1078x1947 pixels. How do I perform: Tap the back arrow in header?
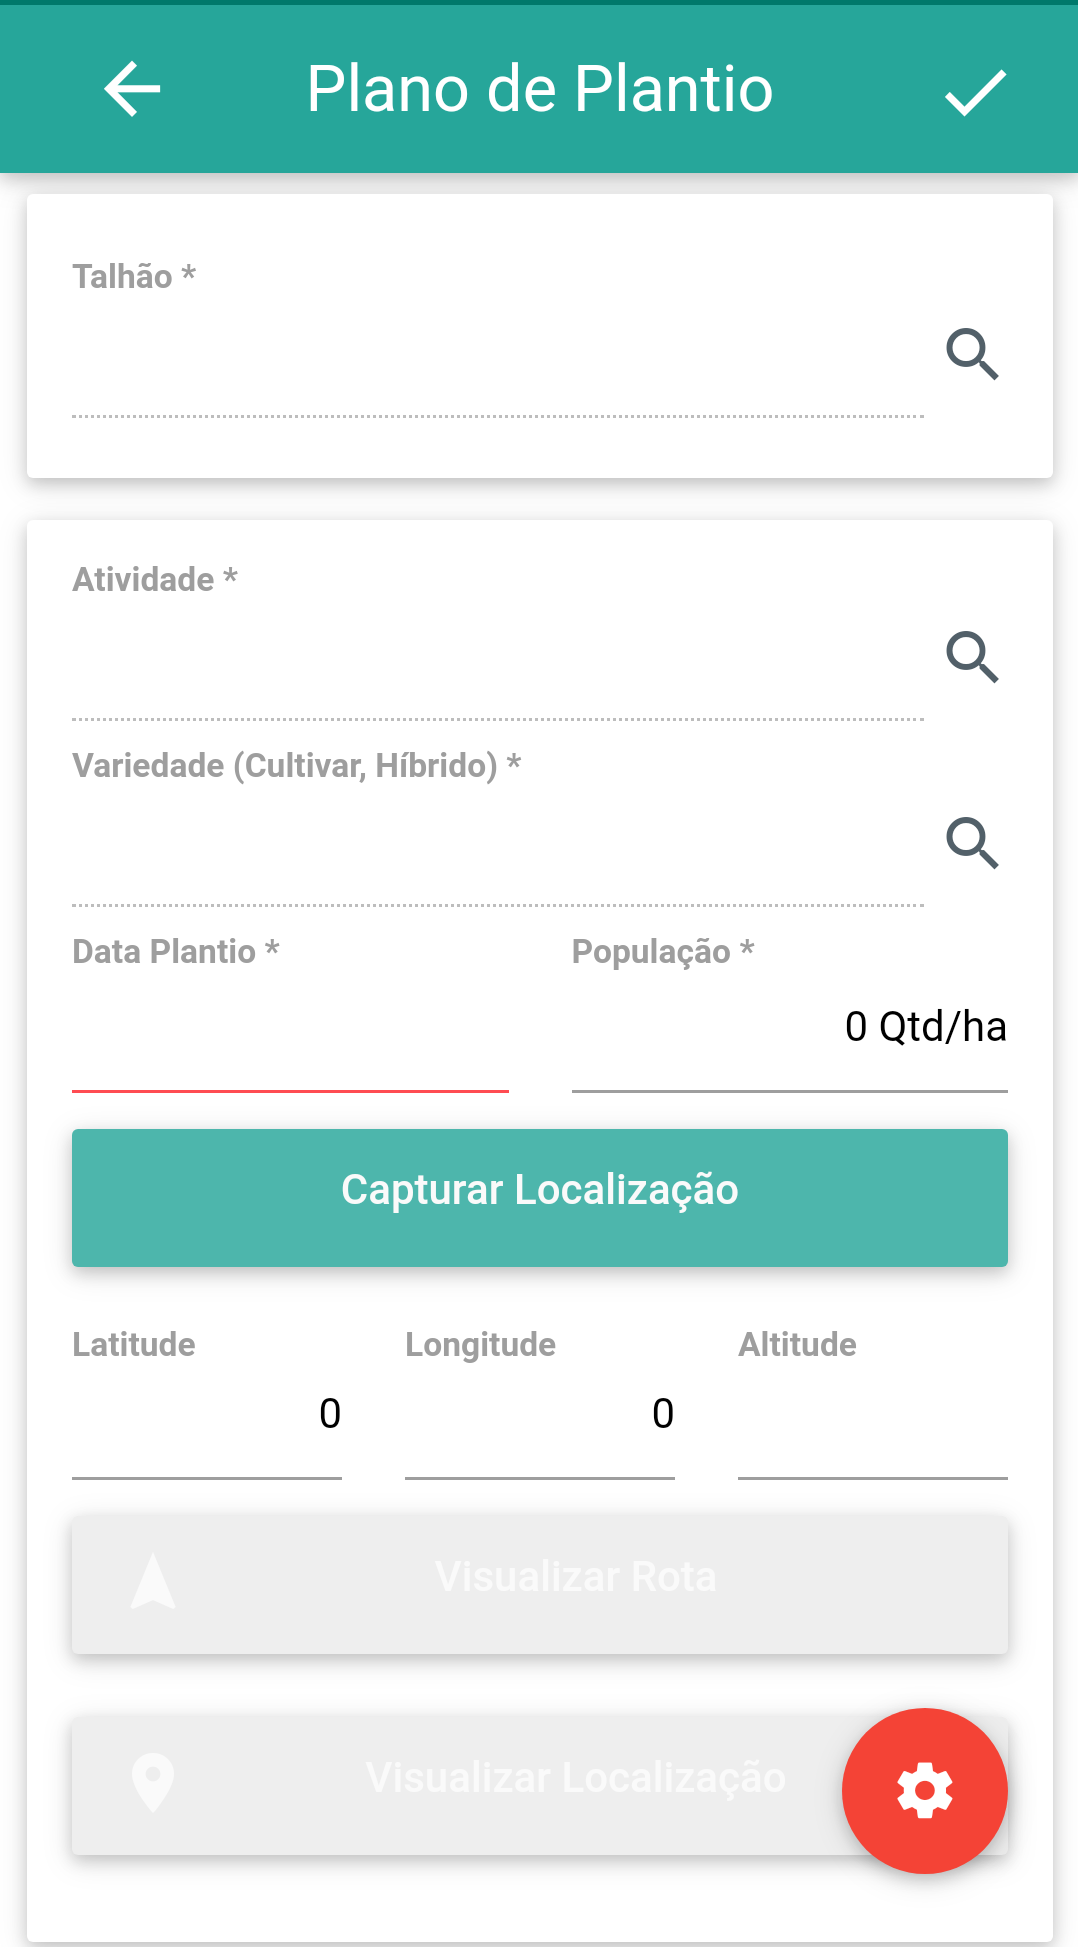pyautogui.click(x=132, y=89)
